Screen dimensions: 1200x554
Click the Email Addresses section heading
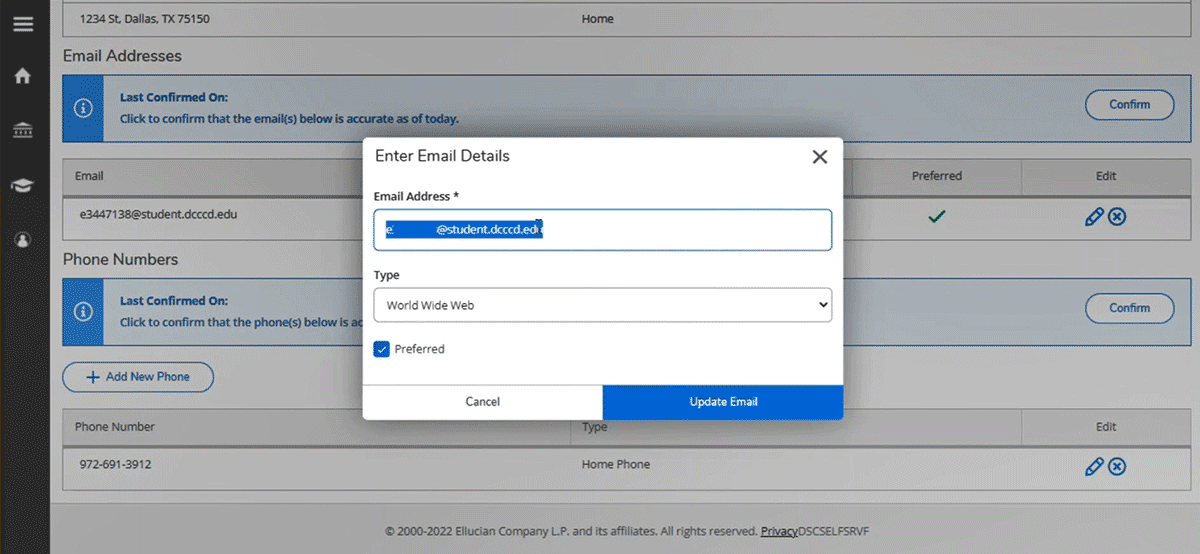[122, 56]
